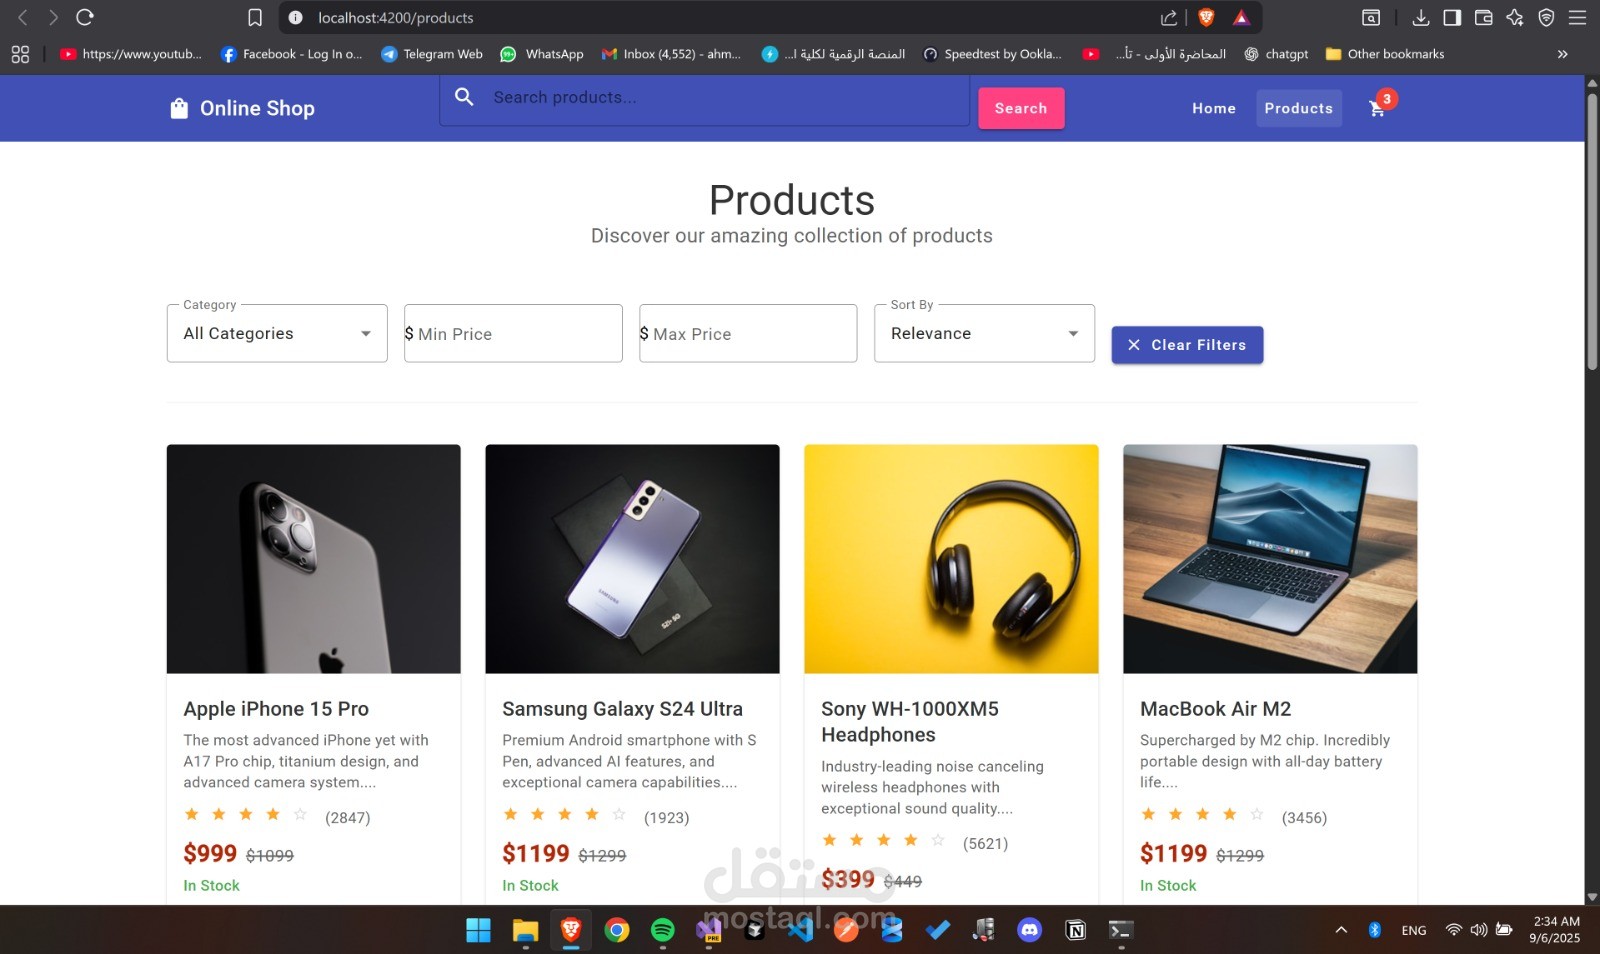Screen dimensions: 1600x954
Task: Open Discord from the taskbar
Action: (1029, 930)
